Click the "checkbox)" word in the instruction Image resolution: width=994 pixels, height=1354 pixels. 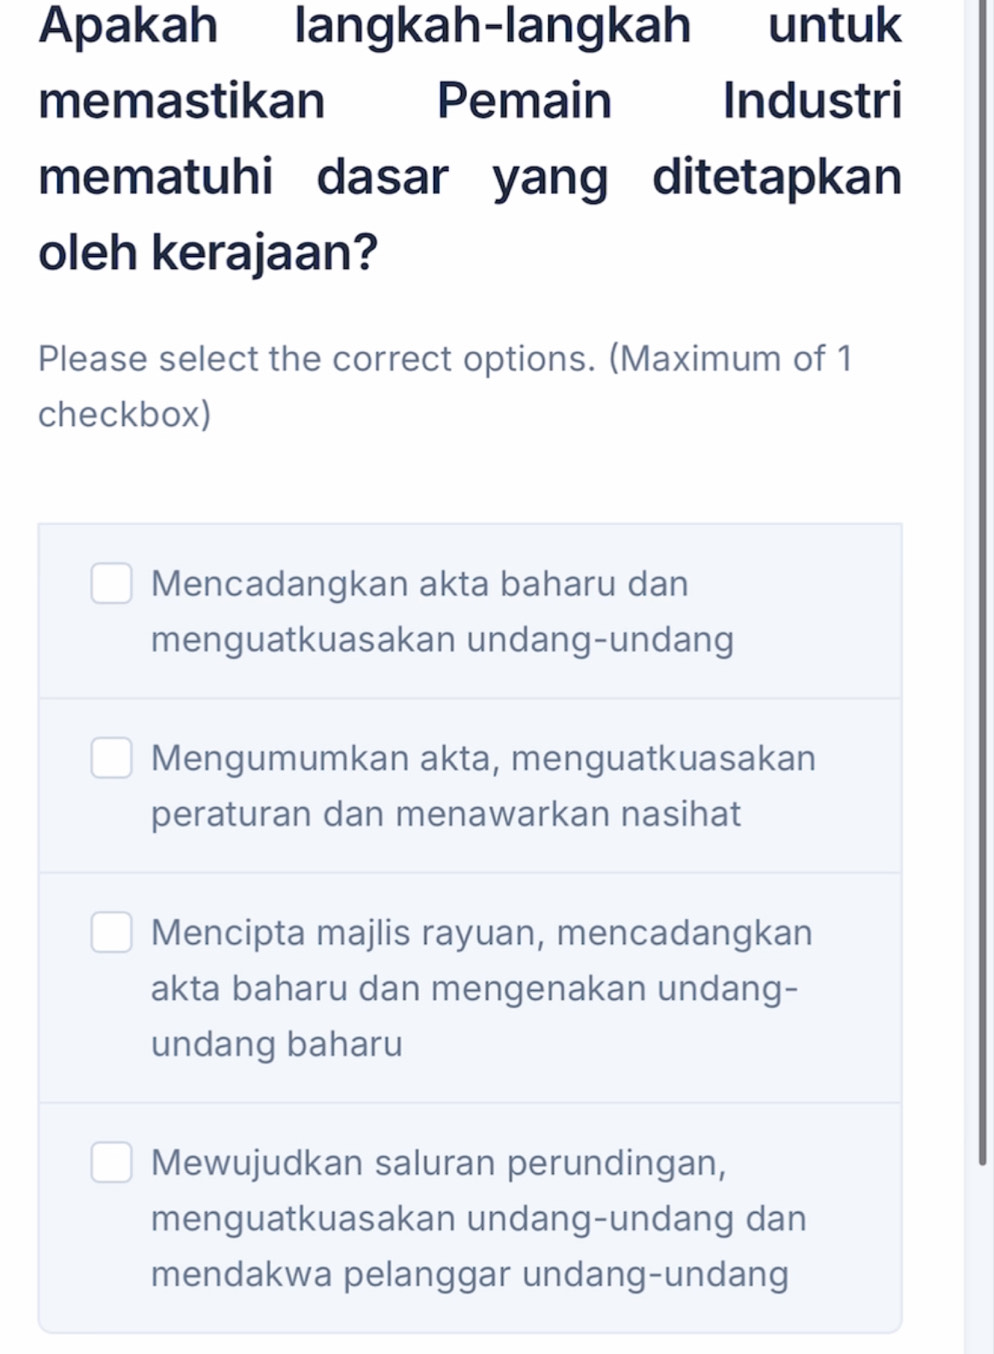pos(124,414)
